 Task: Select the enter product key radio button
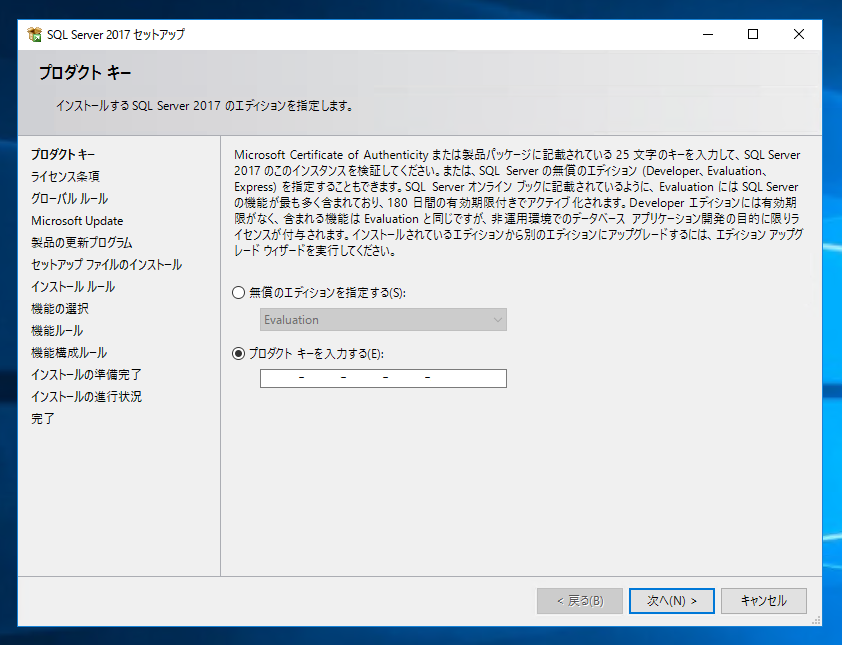tap(238, 354)
